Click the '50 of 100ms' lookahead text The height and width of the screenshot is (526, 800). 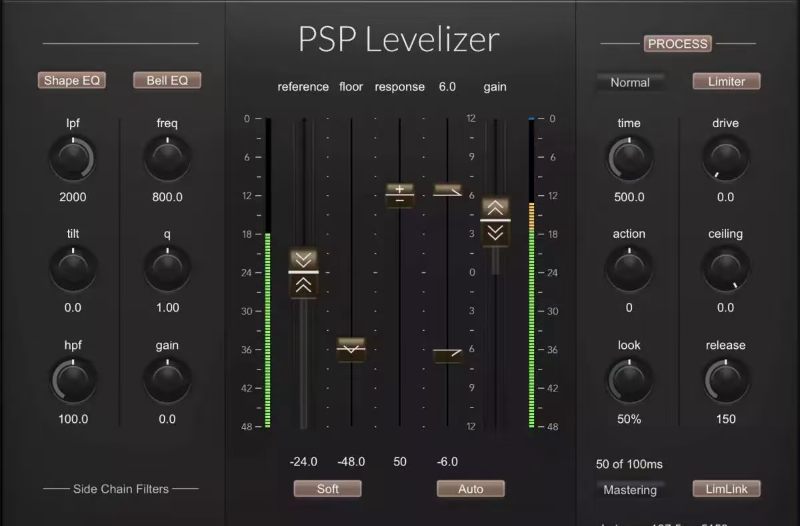pyautogui.click(x=629, y=464)
